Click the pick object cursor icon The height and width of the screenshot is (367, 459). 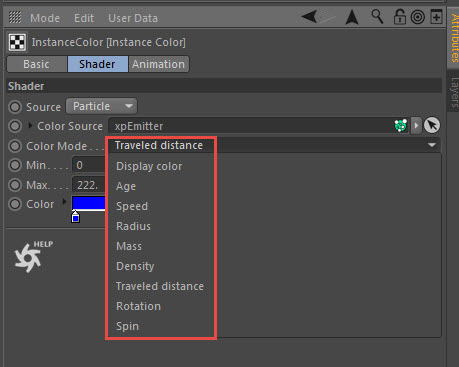(x=432, y=126)
